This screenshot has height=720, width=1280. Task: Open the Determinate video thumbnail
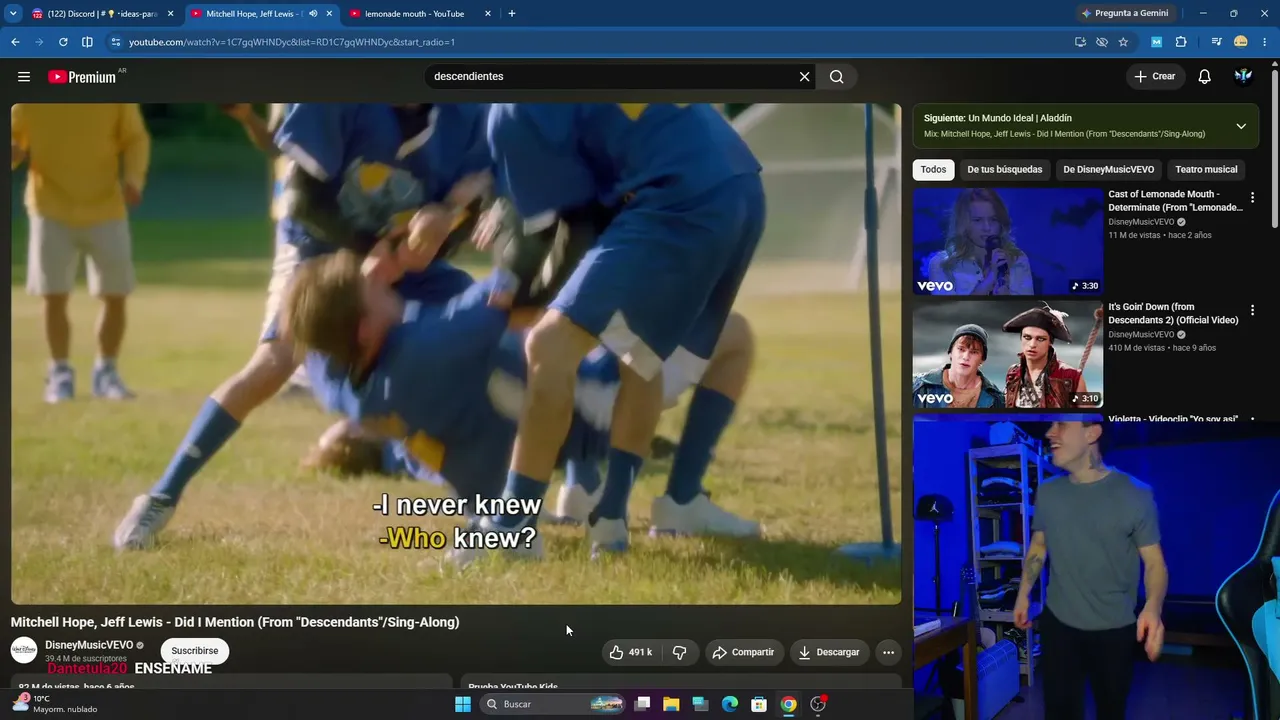click(x=1007, y=242)
